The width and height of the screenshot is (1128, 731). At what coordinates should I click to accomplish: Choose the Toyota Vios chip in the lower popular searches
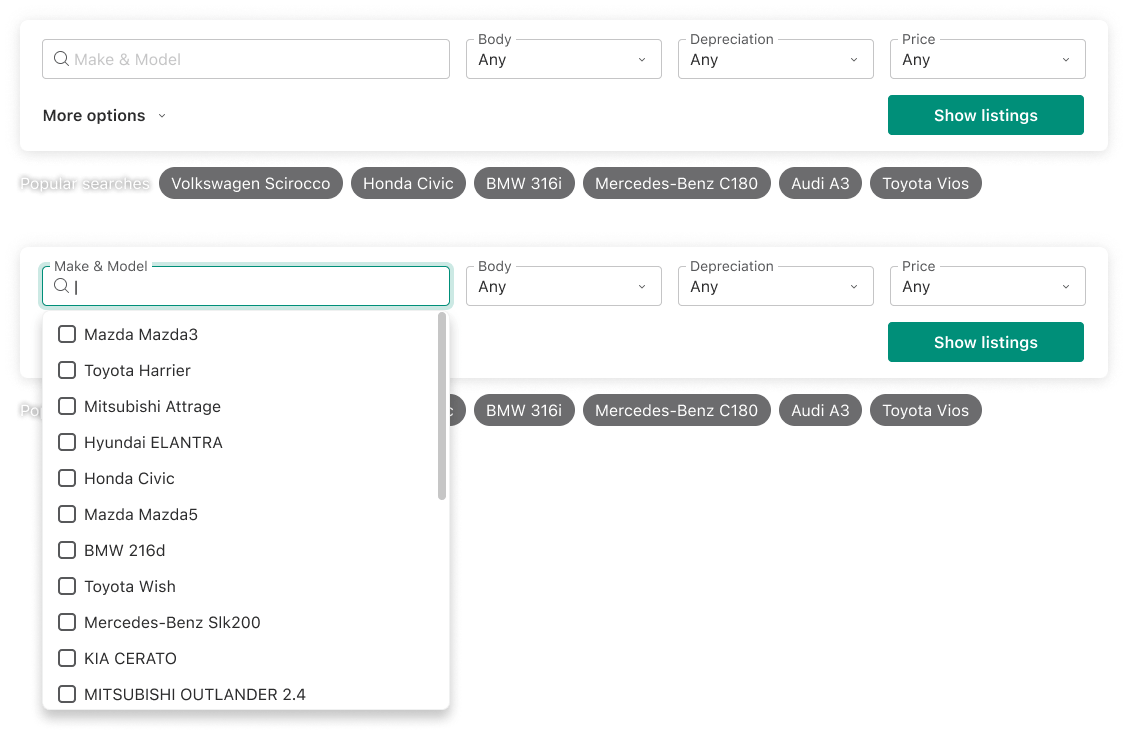pos(925,410)
